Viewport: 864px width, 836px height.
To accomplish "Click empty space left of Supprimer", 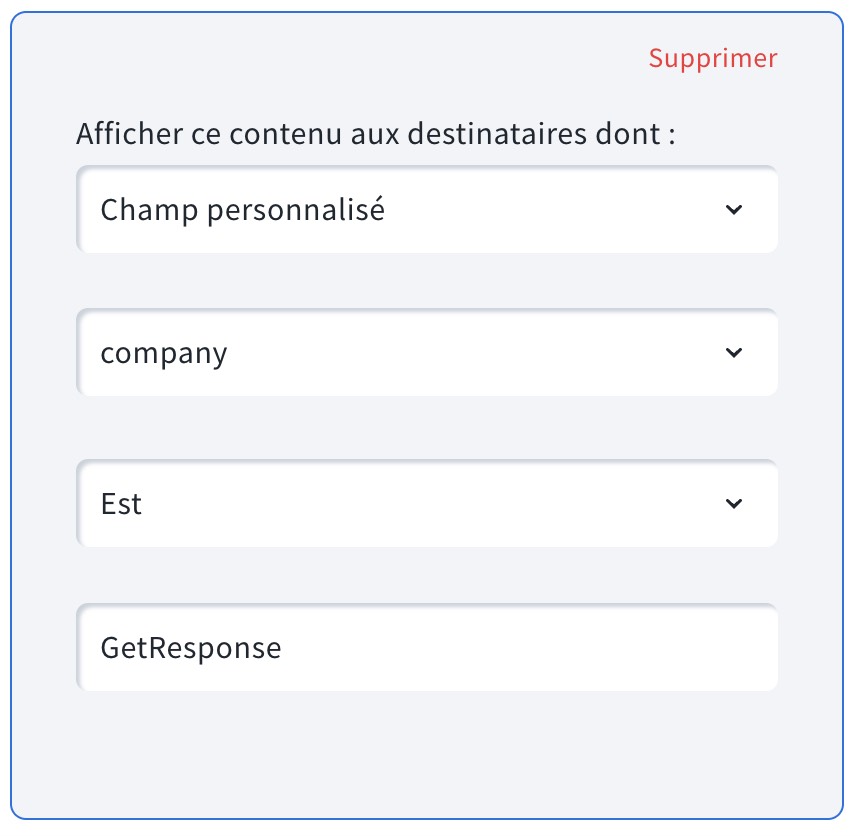I will coord(350,58).
